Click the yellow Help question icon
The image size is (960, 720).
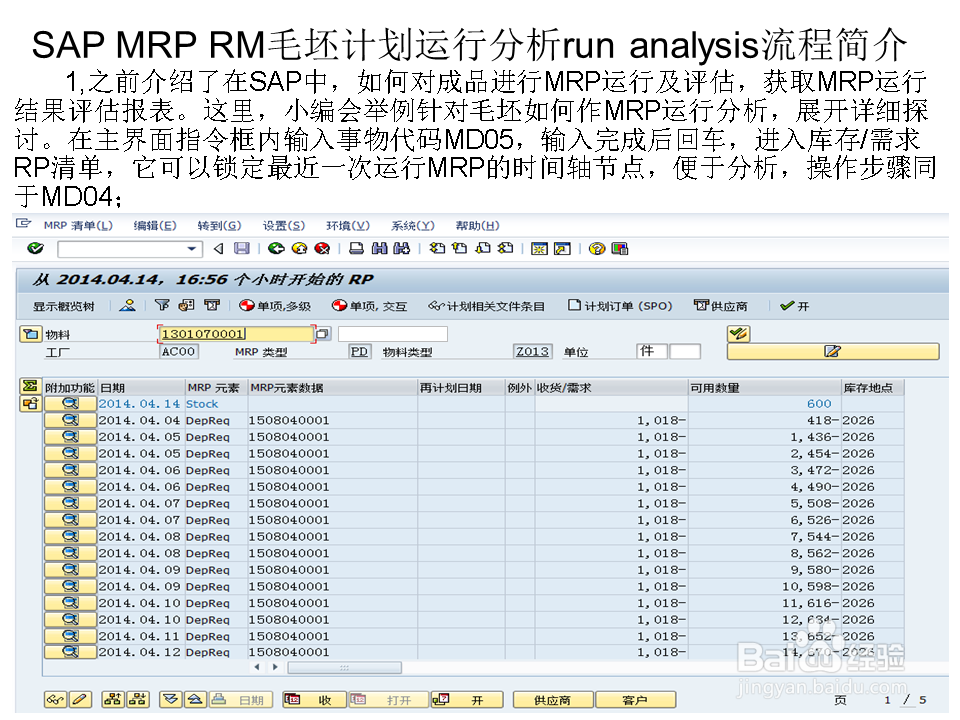coord(597,248)
